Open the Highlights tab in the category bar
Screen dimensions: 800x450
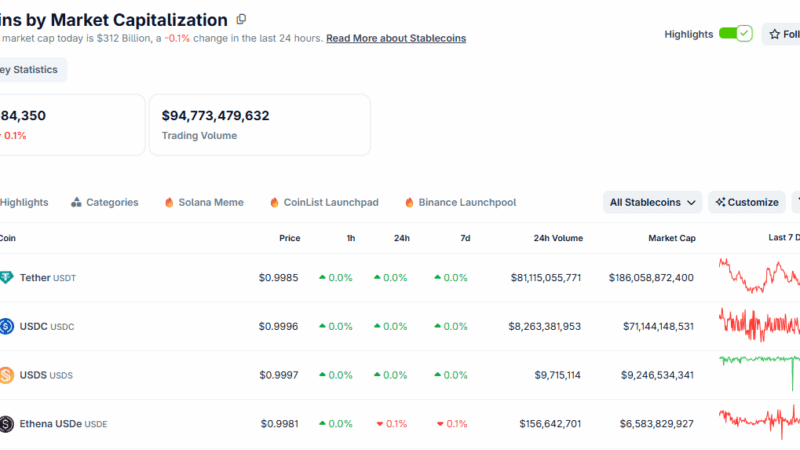(x=24, y=203)
